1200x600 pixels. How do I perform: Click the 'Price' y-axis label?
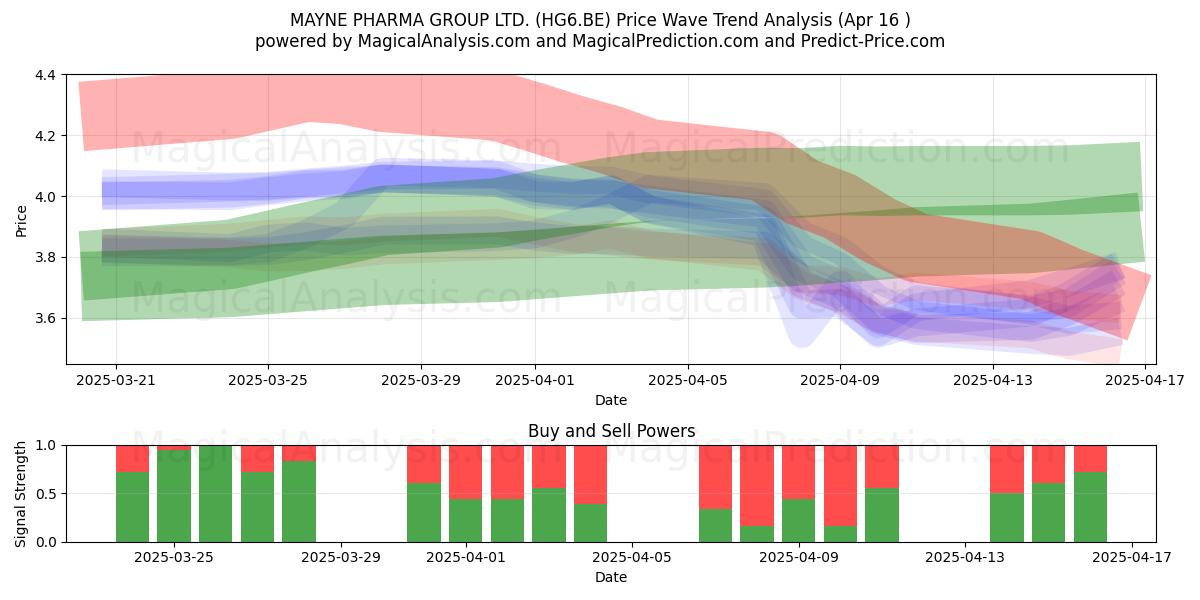(x=22, y=220)
